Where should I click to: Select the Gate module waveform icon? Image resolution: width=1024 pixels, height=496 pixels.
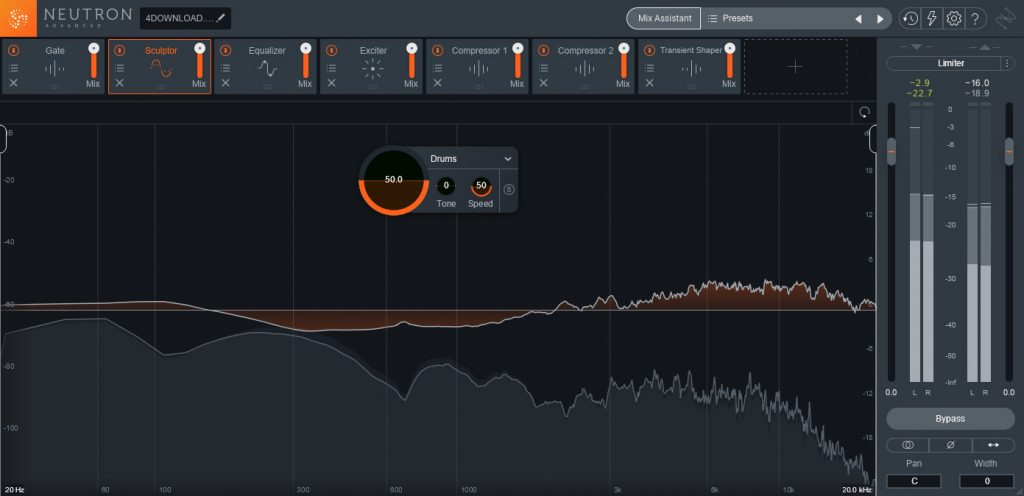(55, 68)
